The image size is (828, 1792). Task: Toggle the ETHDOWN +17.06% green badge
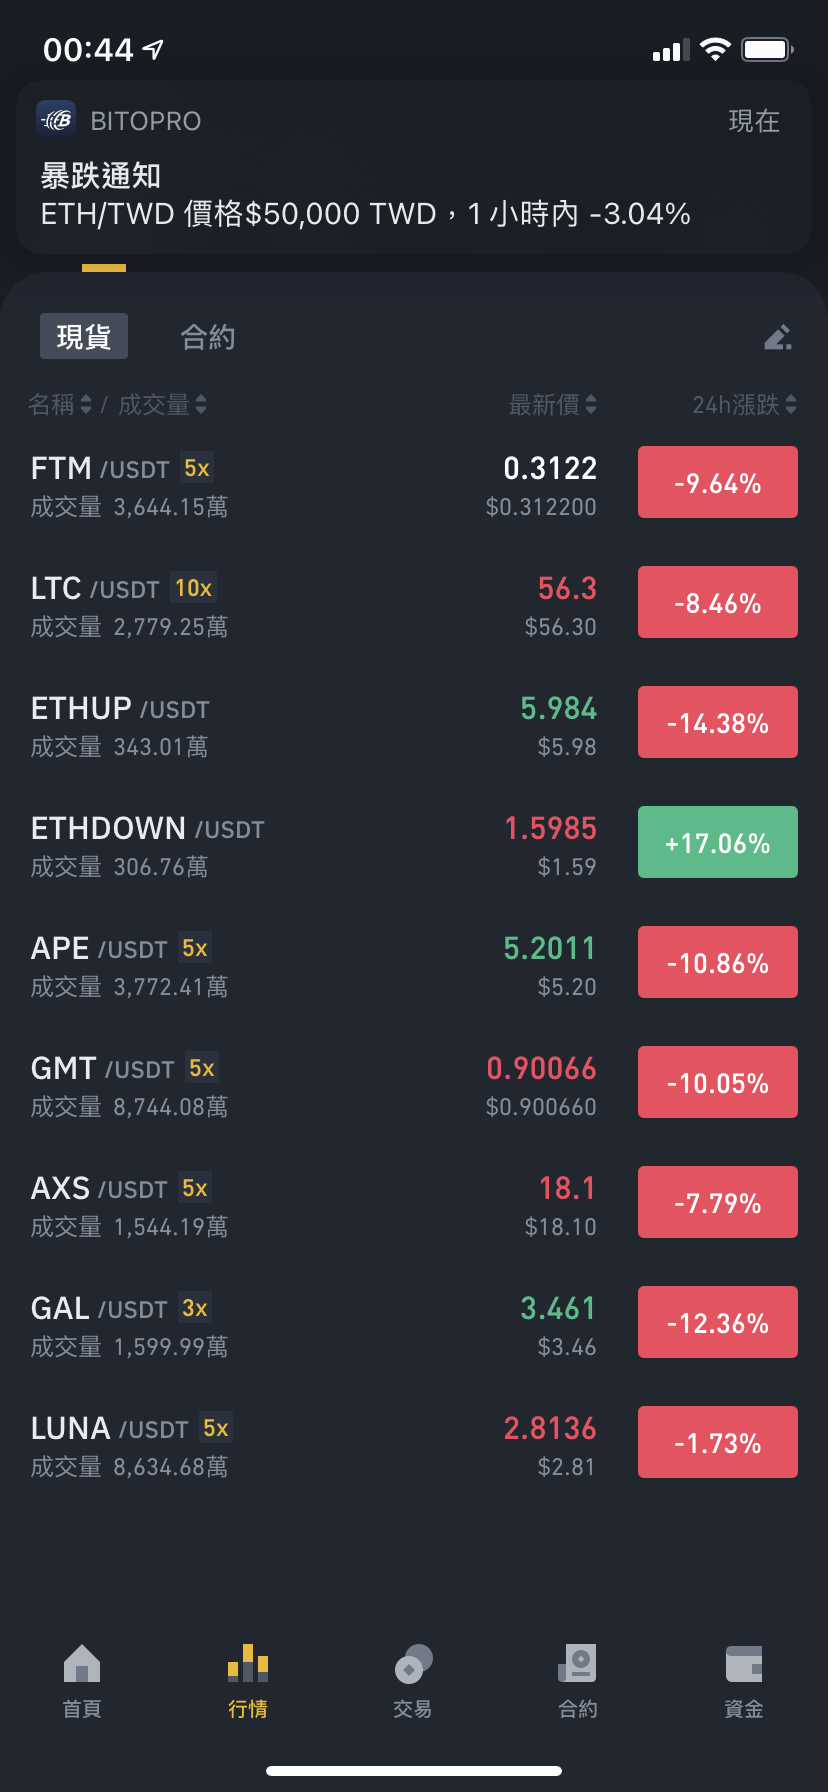point(718,842)
